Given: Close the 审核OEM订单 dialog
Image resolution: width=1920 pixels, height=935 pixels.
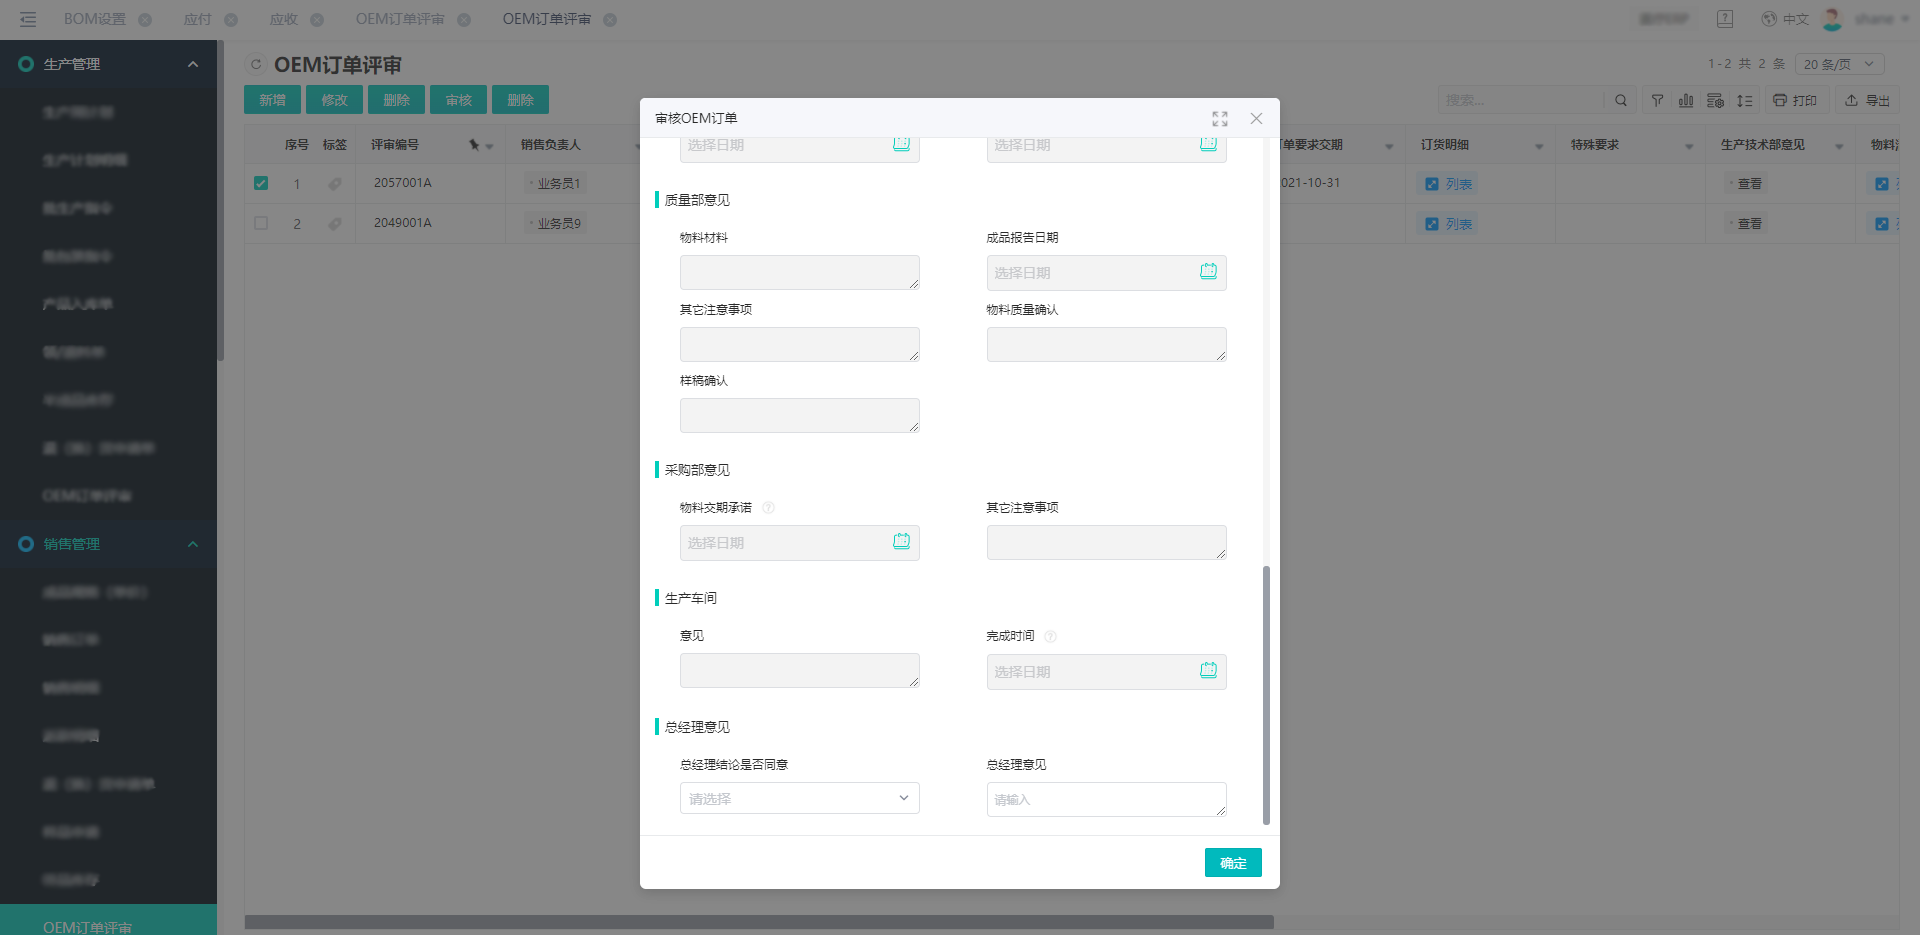Looking at the screenshot, I should point(1256,119).
